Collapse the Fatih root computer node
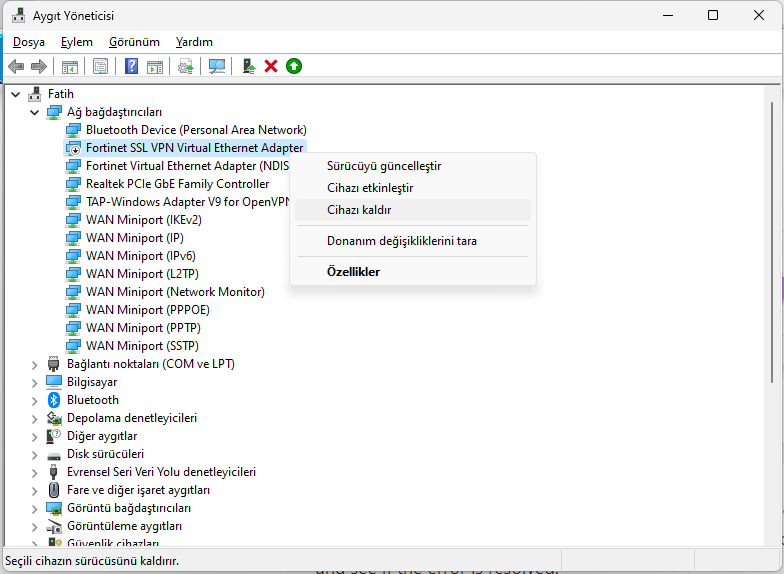The height and width of the screenshot is (574, 784). [x=16, y=94]
